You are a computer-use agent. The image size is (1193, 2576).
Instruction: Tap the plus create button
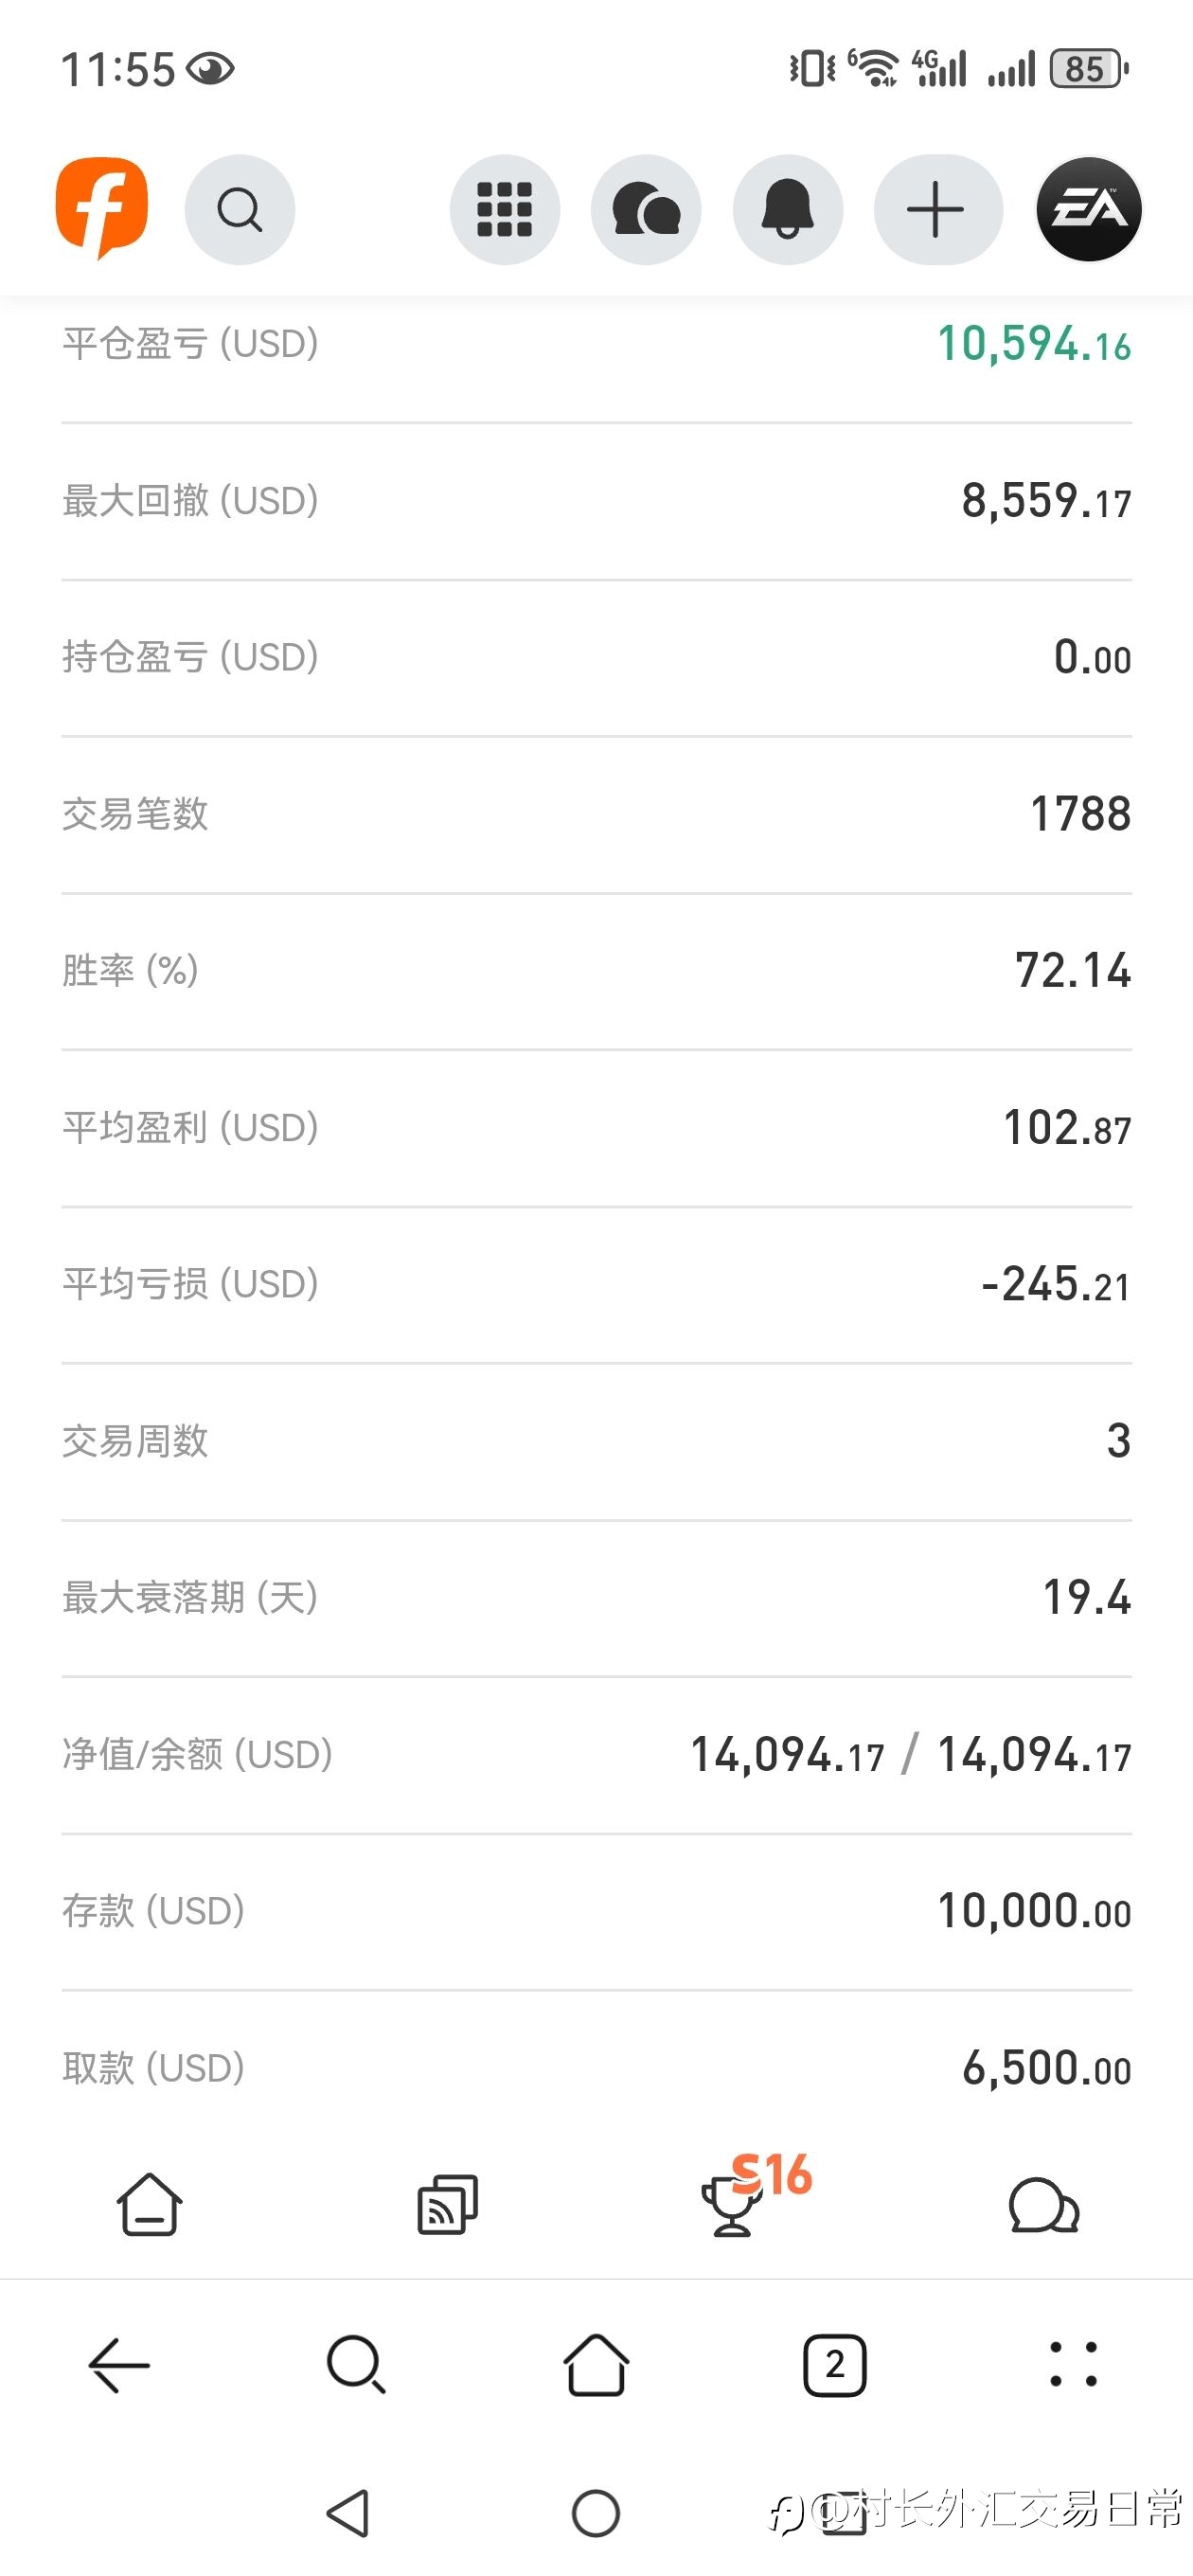pyautogui.click(x=937, y=210)
